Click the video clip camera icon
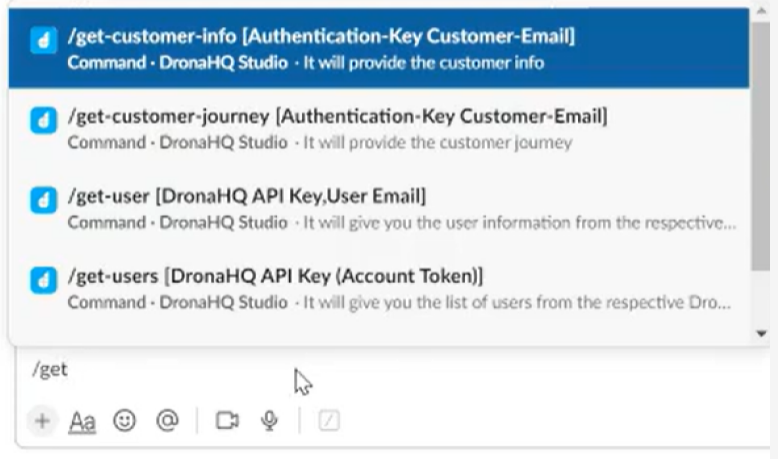 point(228,422)
